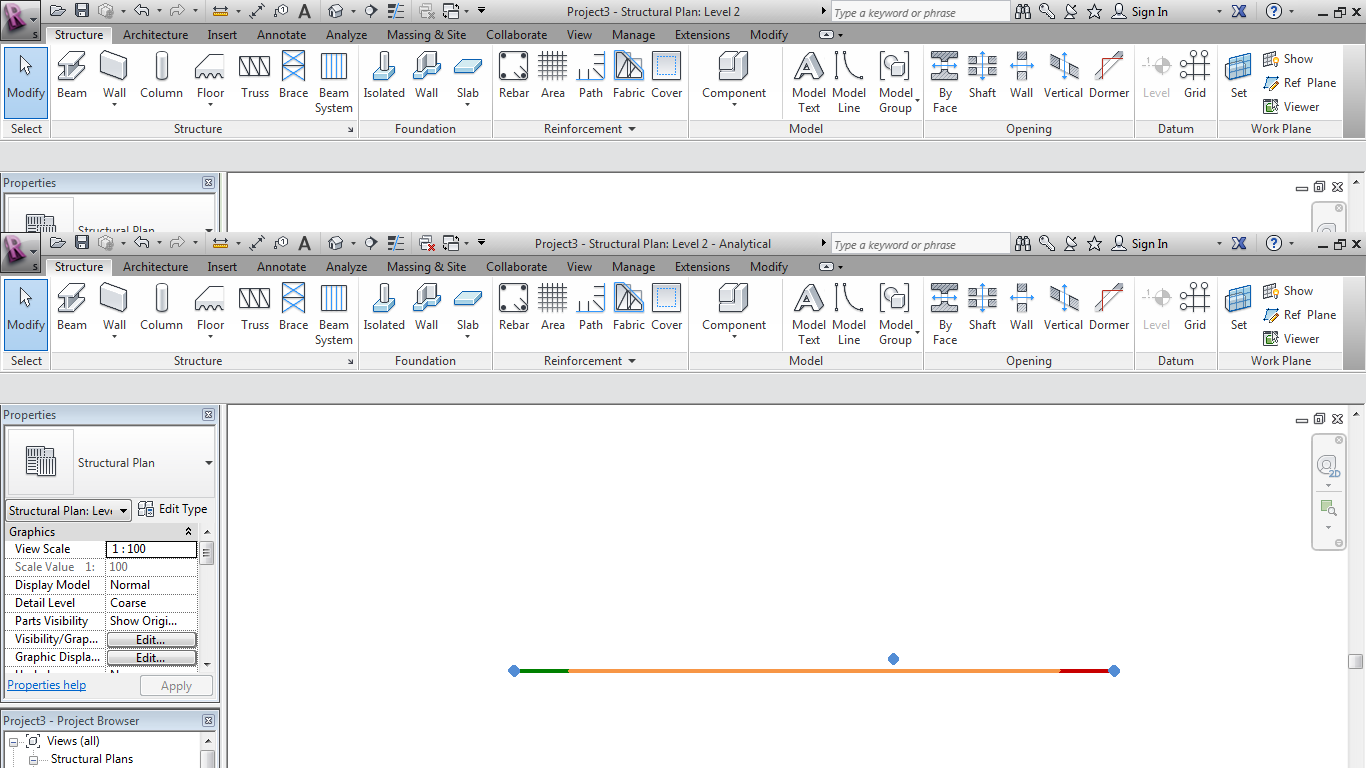Screen dimensions: 1366x768
Task: Click Save icon in Analytical window quick toolbar
Action: (82, 243)
